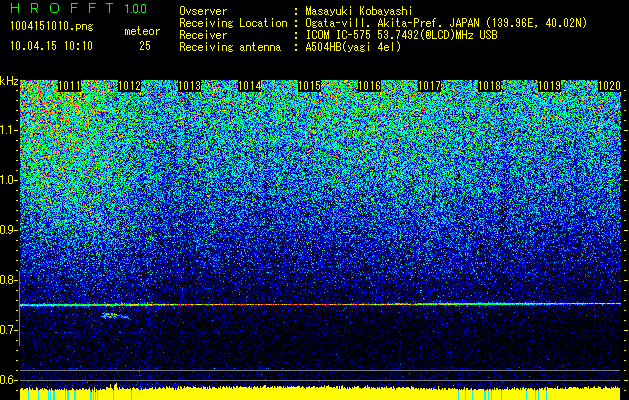This screenshot has width=629, height=400.
Task: Click the horizontal carrier signal line
Action: click(320, 305)
